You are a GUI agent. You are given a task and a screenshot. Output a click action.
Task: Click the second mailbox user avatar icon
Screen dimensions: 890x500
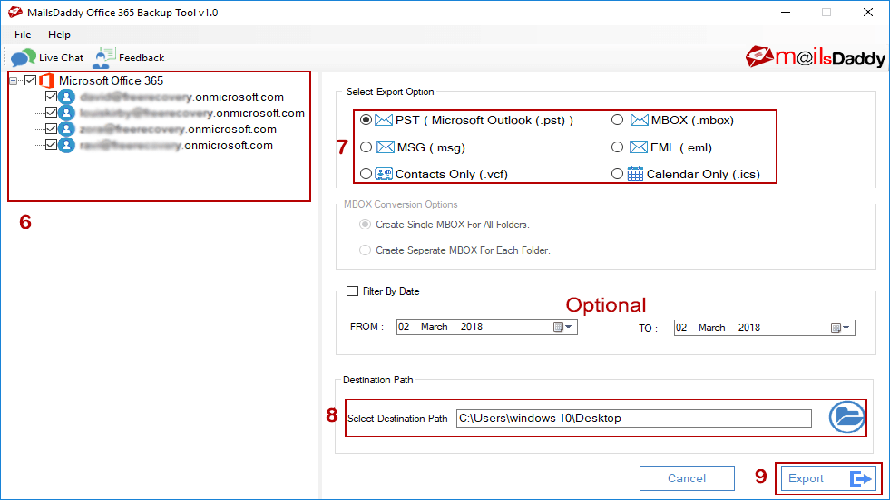coord(66,113)
